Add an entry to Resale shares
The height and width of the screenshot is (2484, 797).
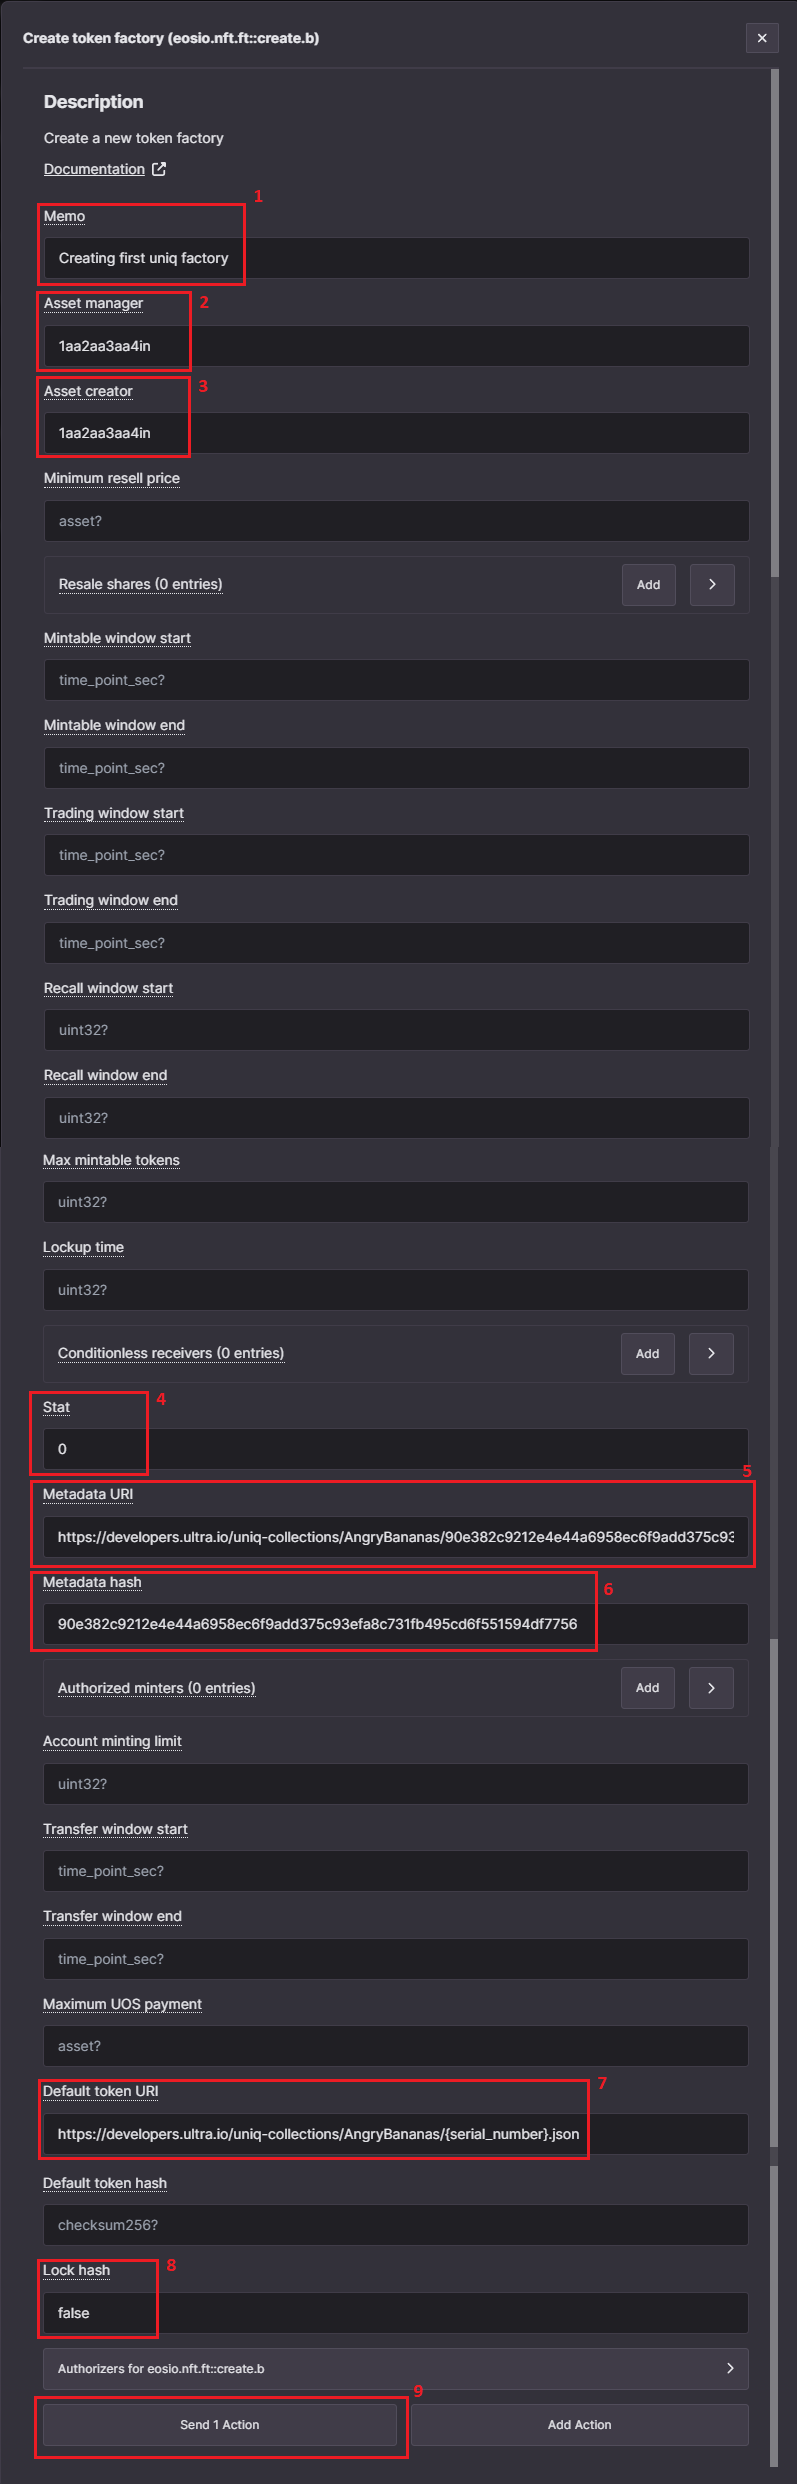pos(648,584)
